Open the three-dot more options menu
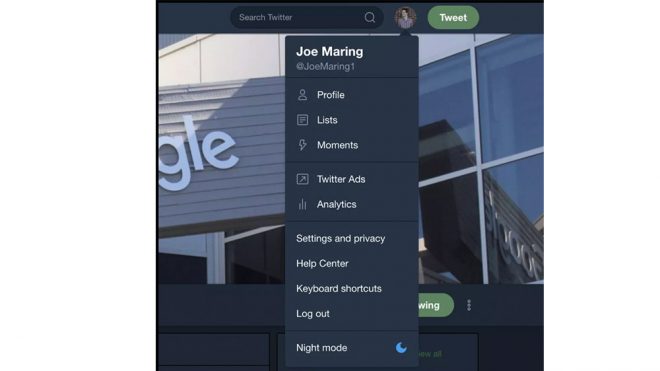 [469, 305]
